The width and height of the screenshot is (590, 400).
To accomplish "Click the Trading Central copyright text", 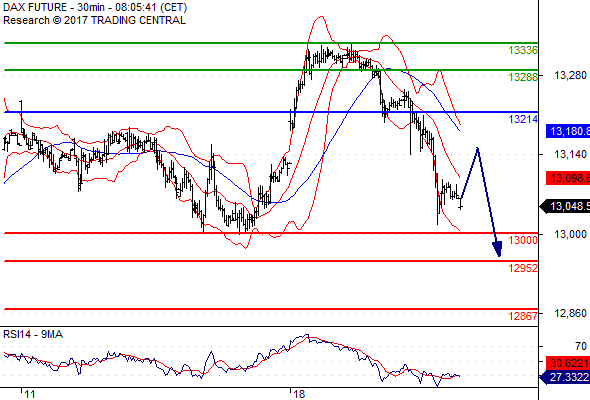I will 94,20.
